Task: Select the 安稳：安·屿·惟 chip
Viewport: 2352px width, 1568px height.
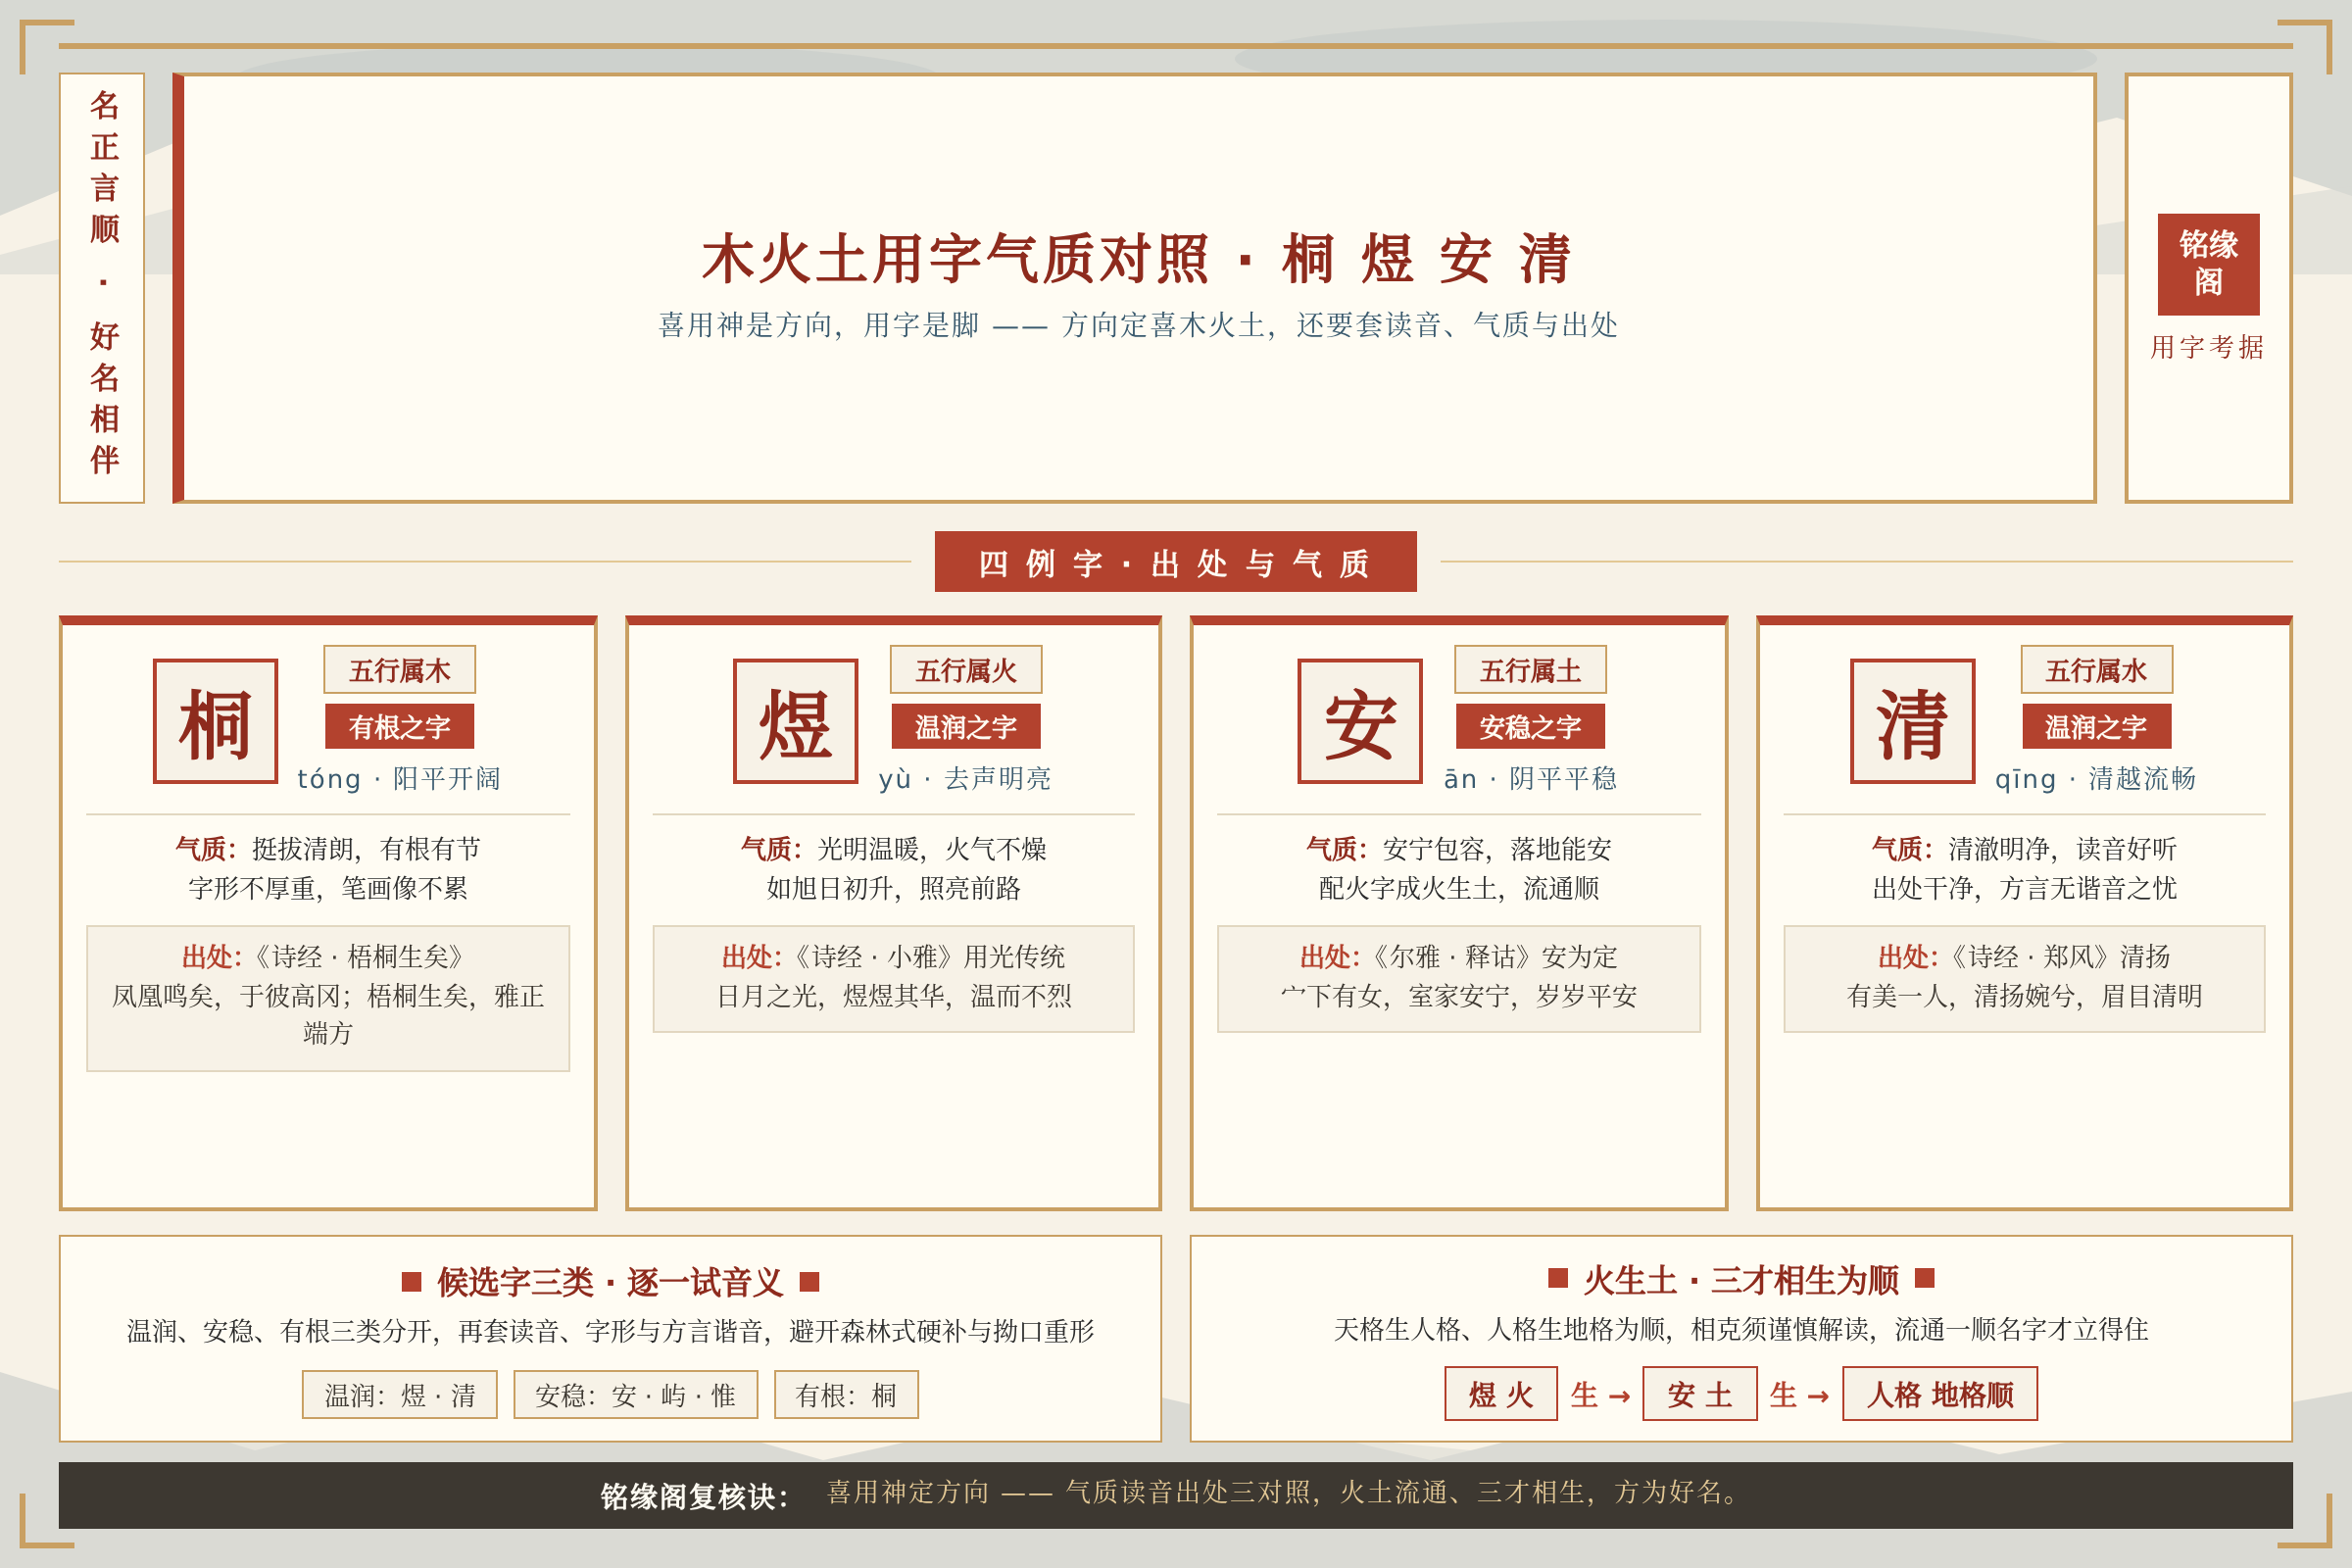Action: coord(635,1395)
